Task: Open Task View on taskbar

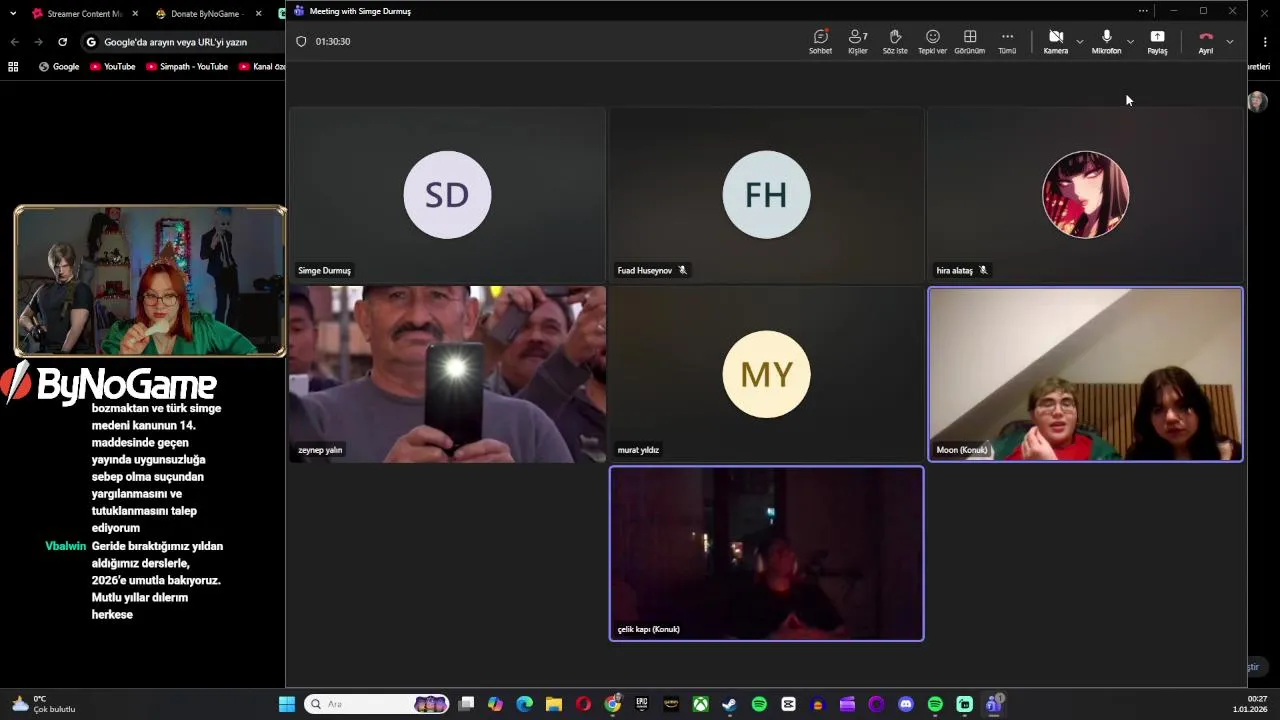Action: pos(466,704)
